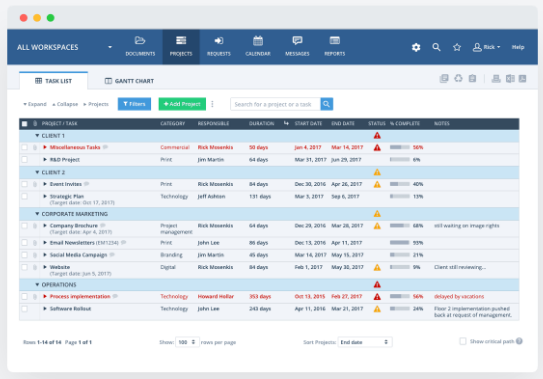Sort by the Responsible column header

213,124
